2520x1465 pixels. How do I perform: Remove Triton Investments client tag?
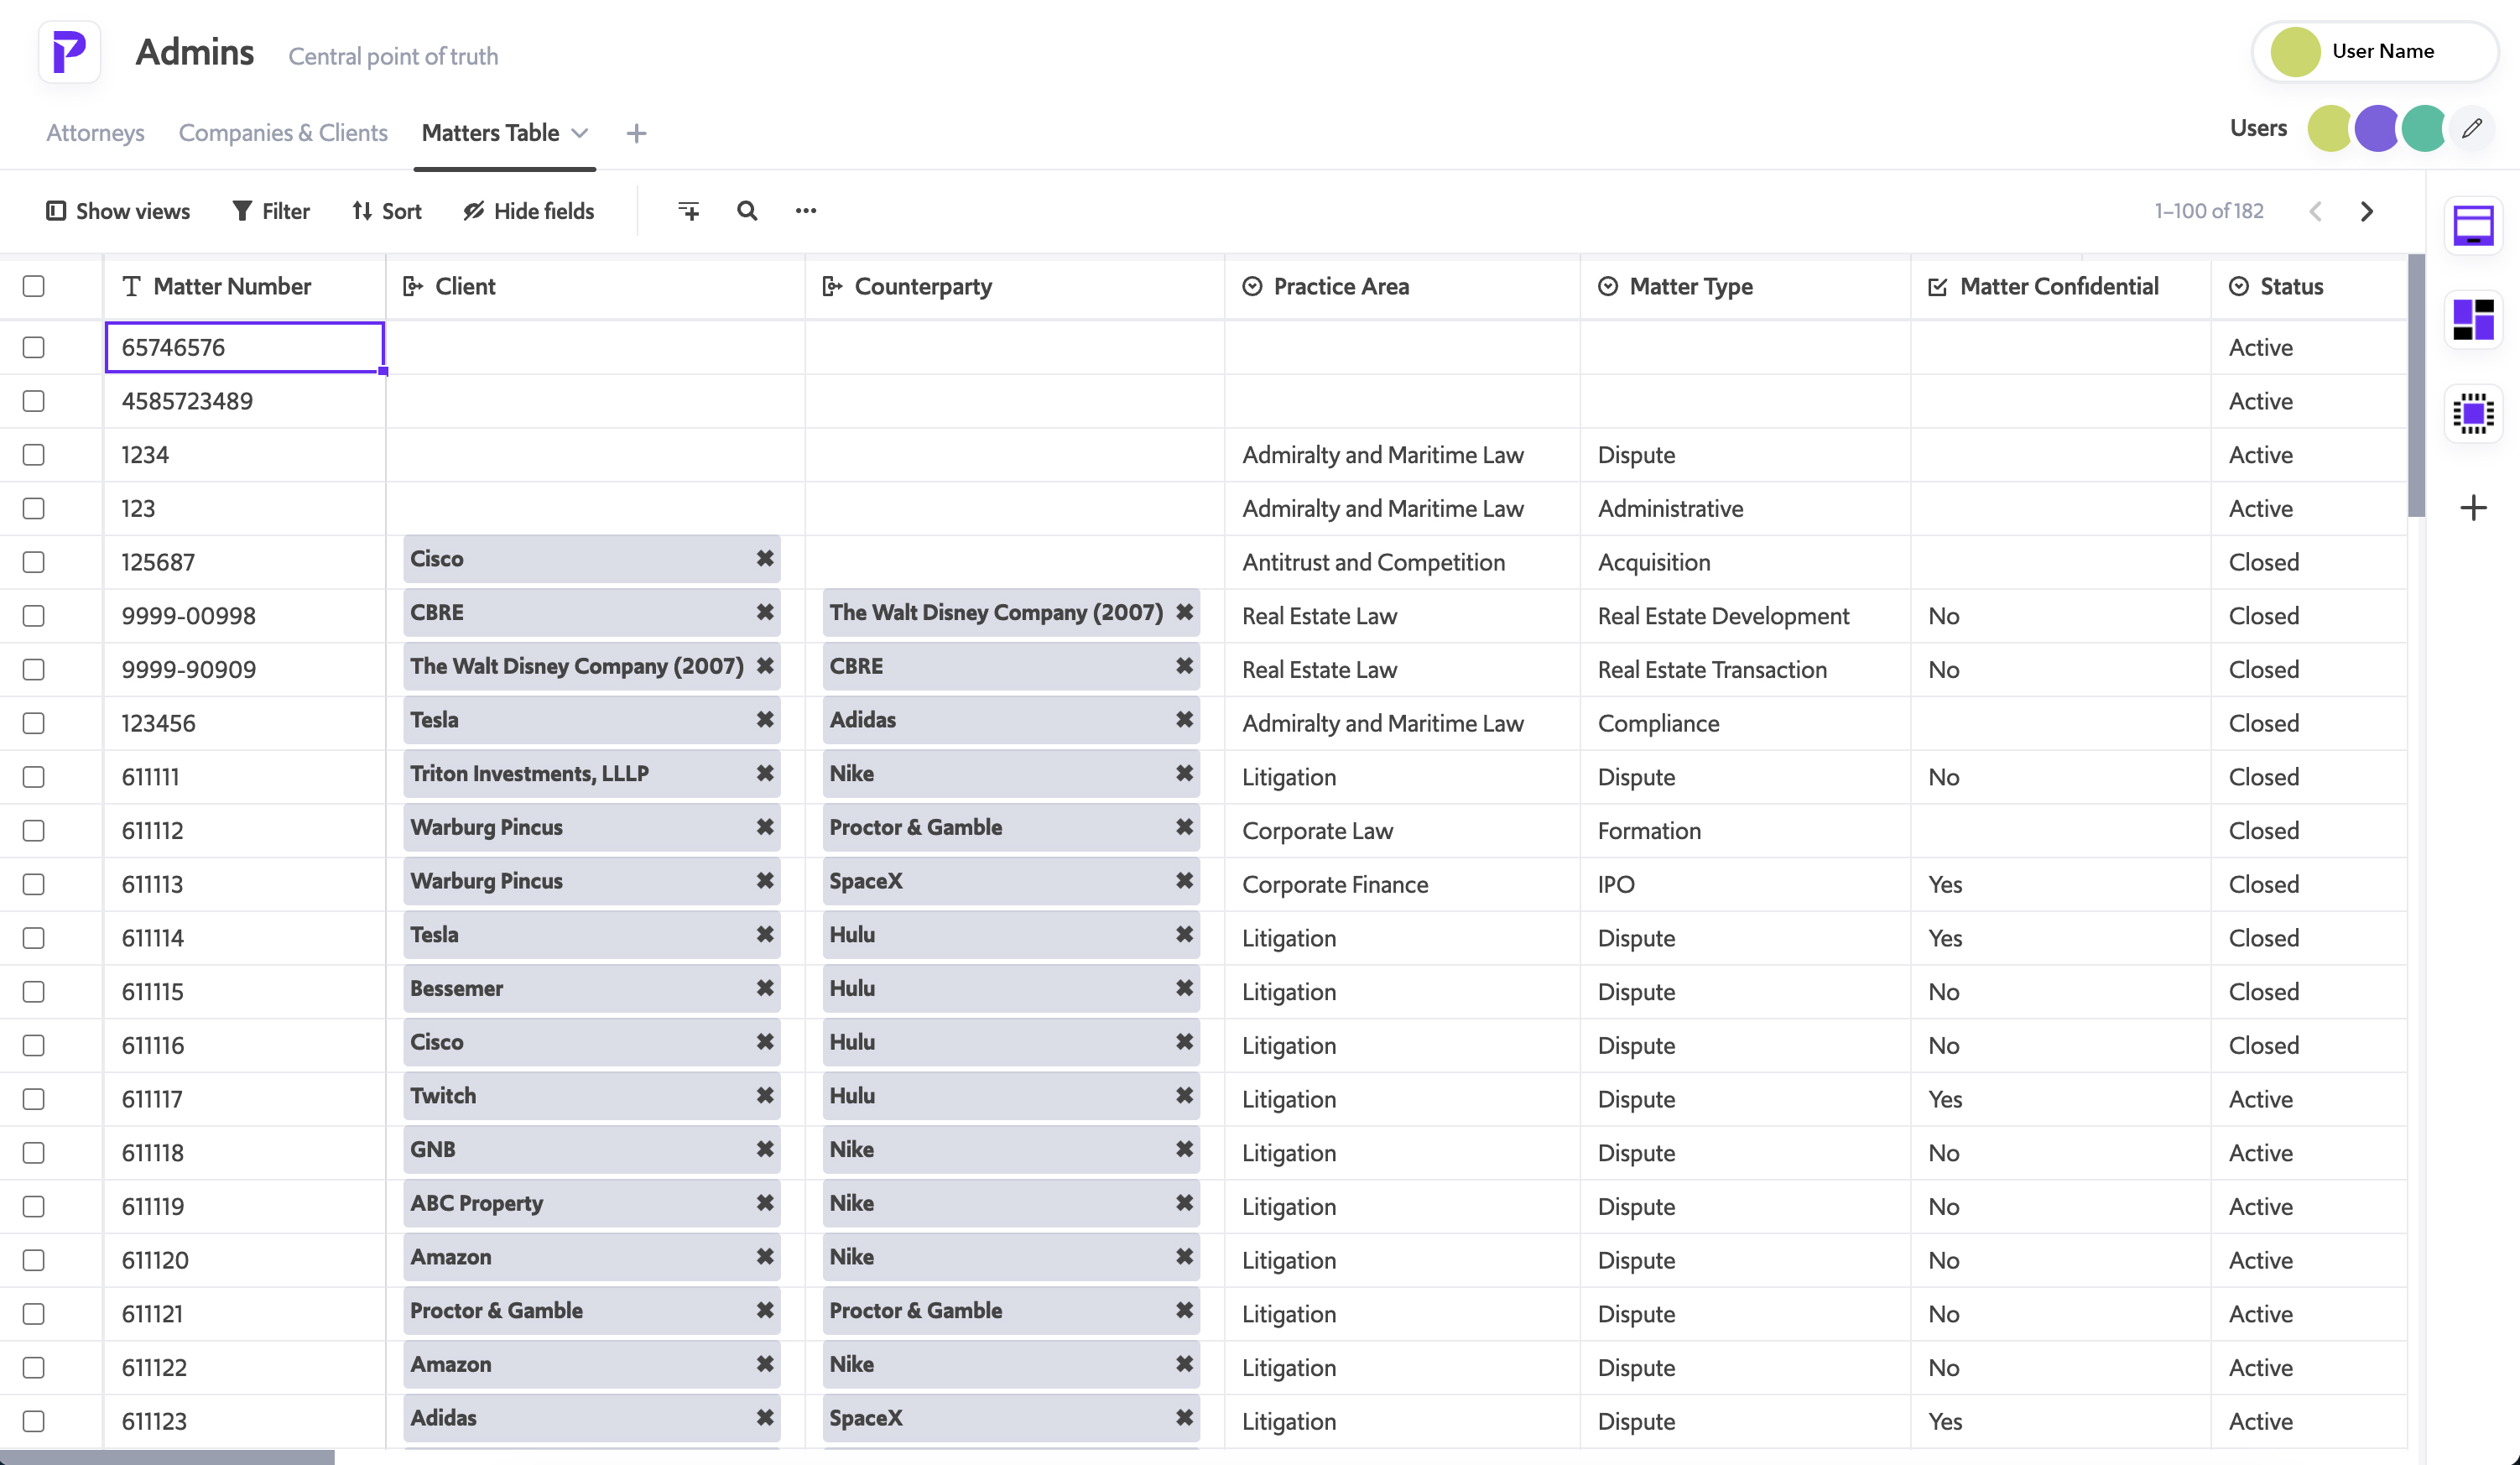click(765, 773)
